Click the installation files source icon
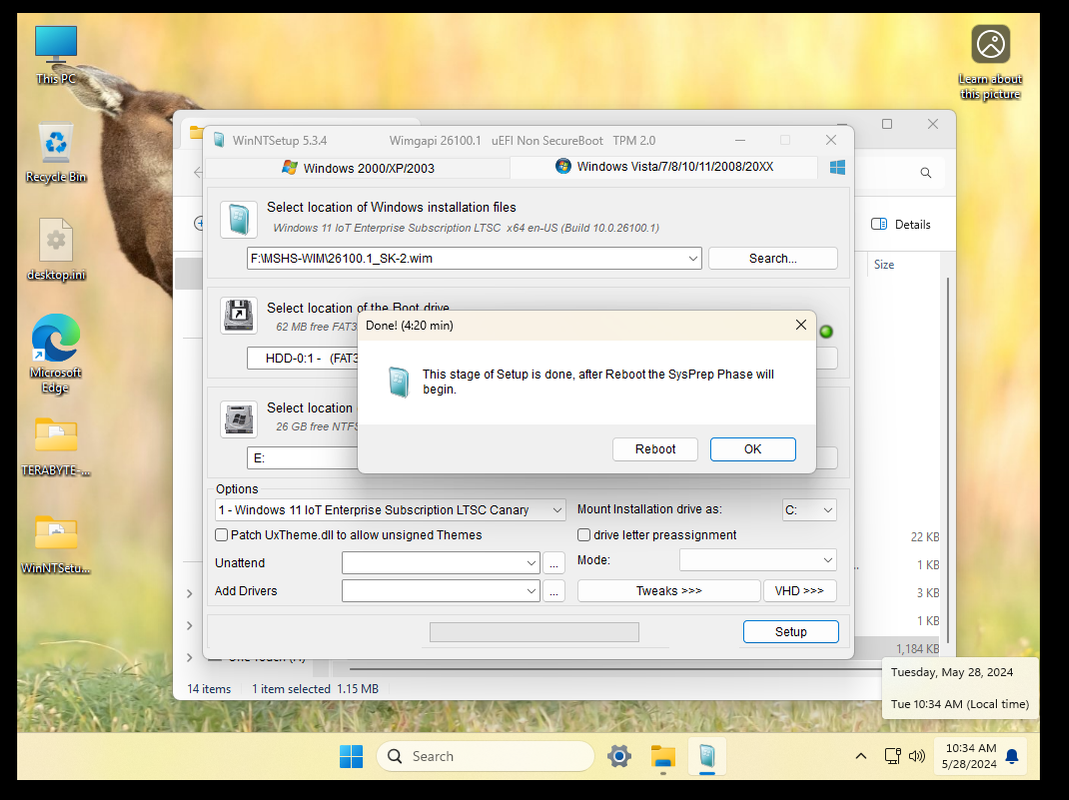1069x800 pixels. click(x=239, y=220)
